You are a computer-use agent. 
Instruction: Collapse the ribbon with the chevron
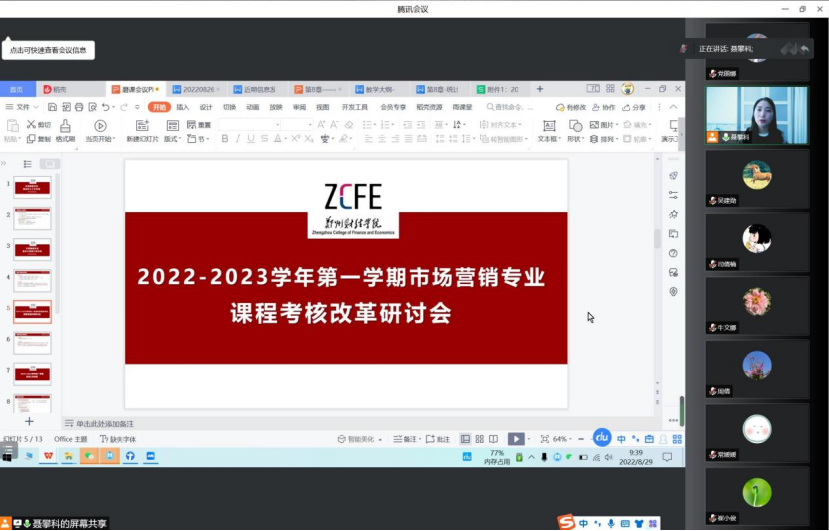pos(673,107)
